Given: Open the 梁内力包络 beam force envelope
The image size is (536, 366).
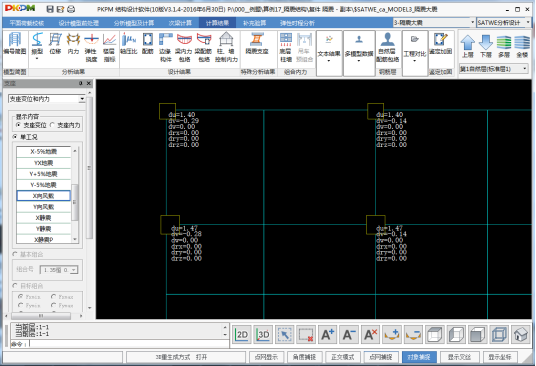Looking at the screenshot, I should pos(184,47).
